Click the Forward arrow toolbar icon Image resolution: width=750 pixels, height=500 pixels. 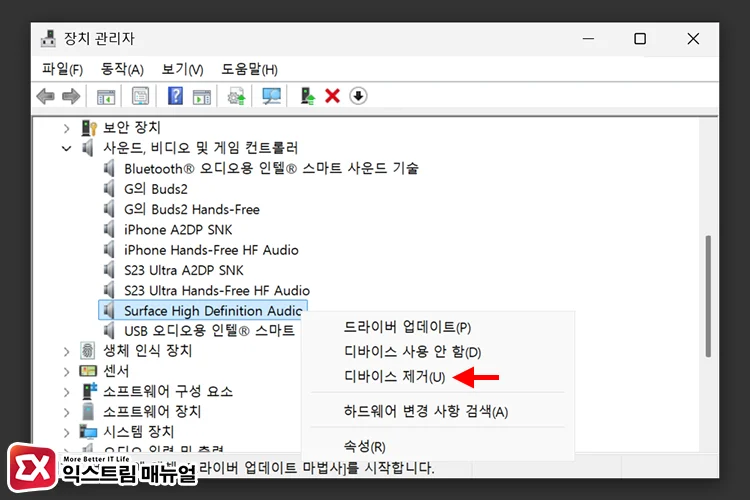71,96
